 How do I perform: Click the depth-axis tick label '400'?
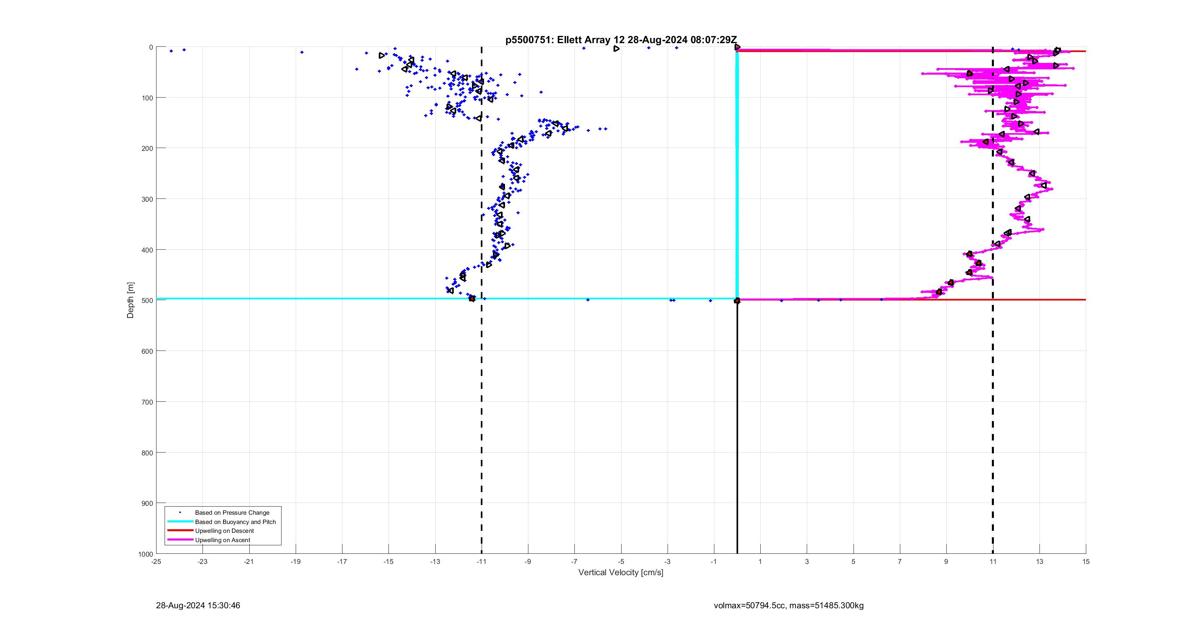pos(146,250)
